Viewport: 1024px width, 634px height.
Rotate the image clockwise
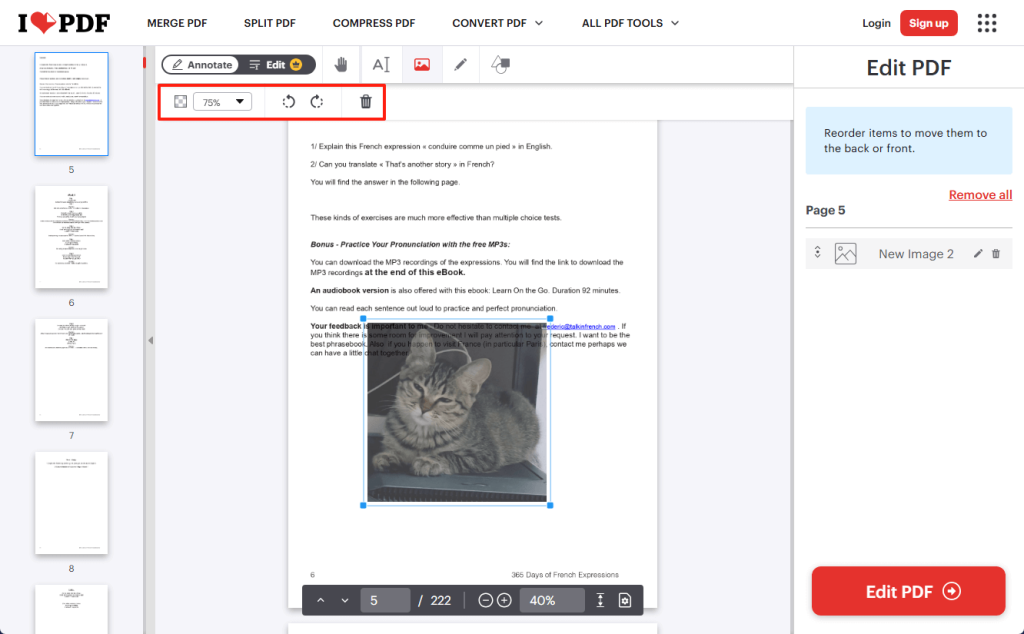tap(317, 102)
